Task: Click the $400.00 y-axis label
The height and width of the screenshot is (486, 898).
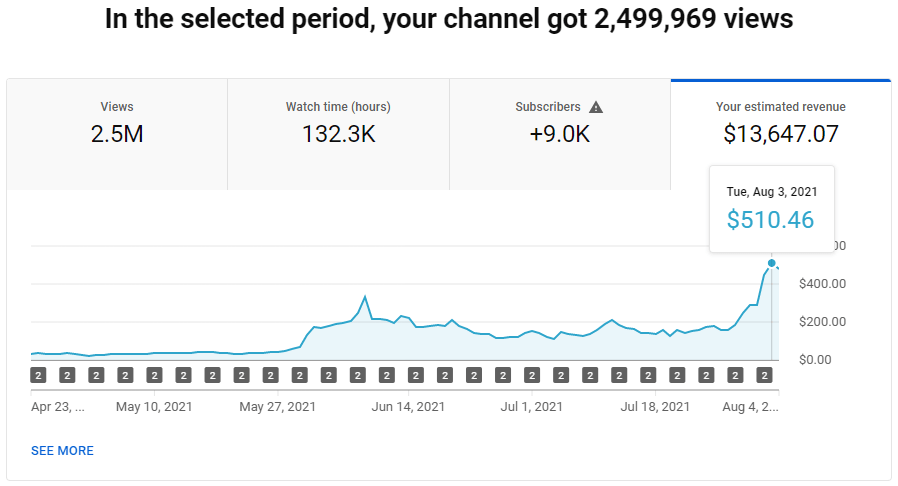Action: [x=822, y=283]
